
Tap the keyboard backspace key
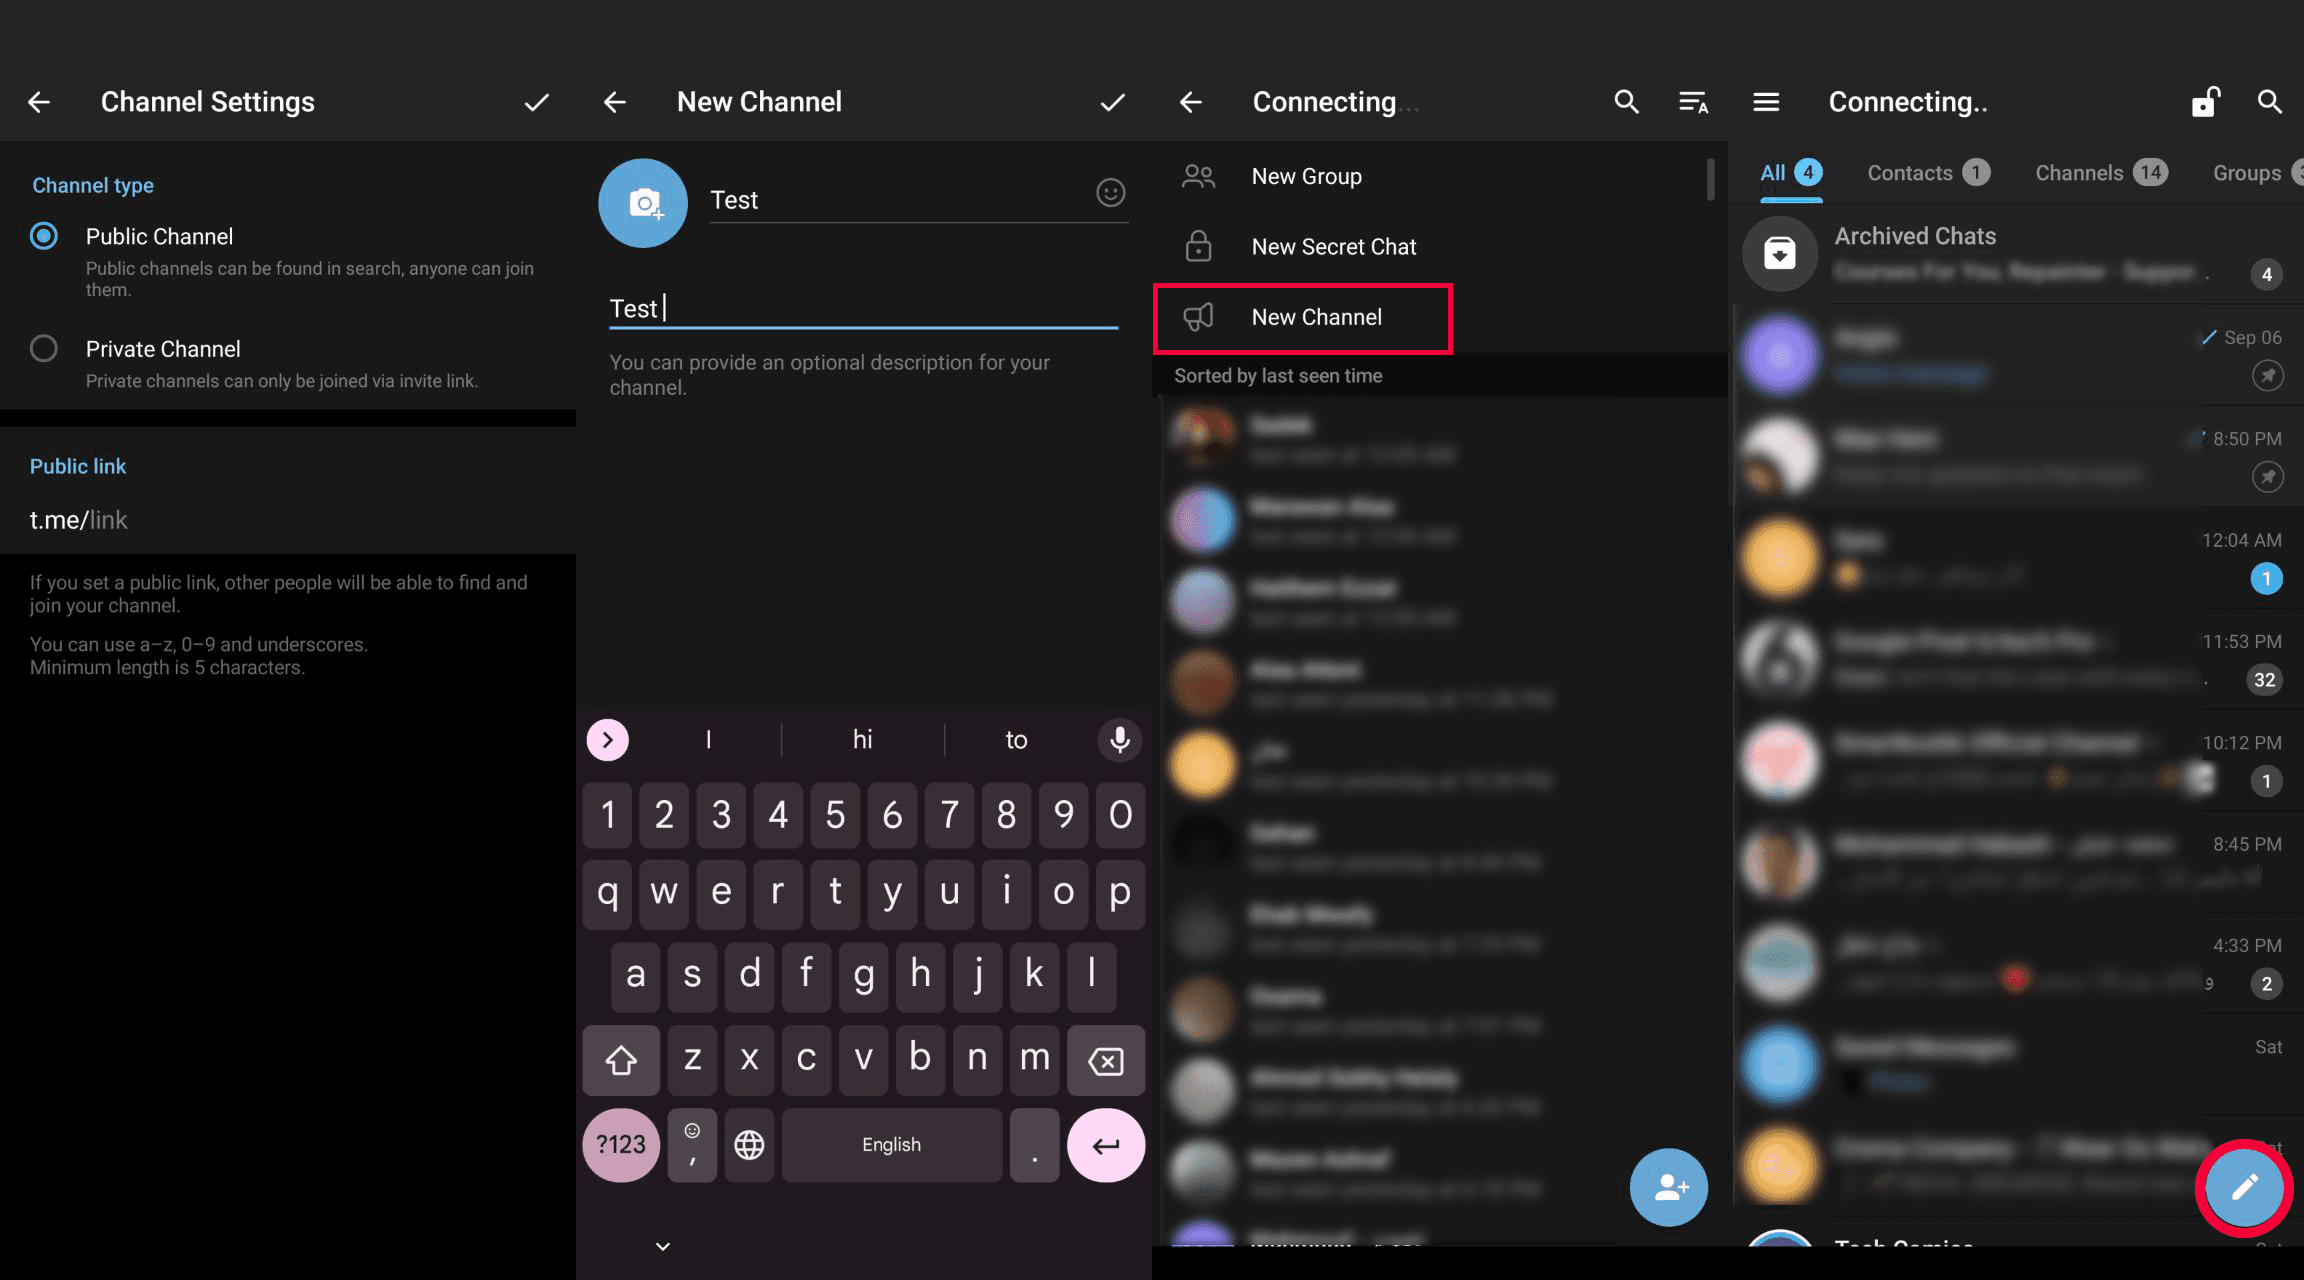click(x=1106, y=1060)
